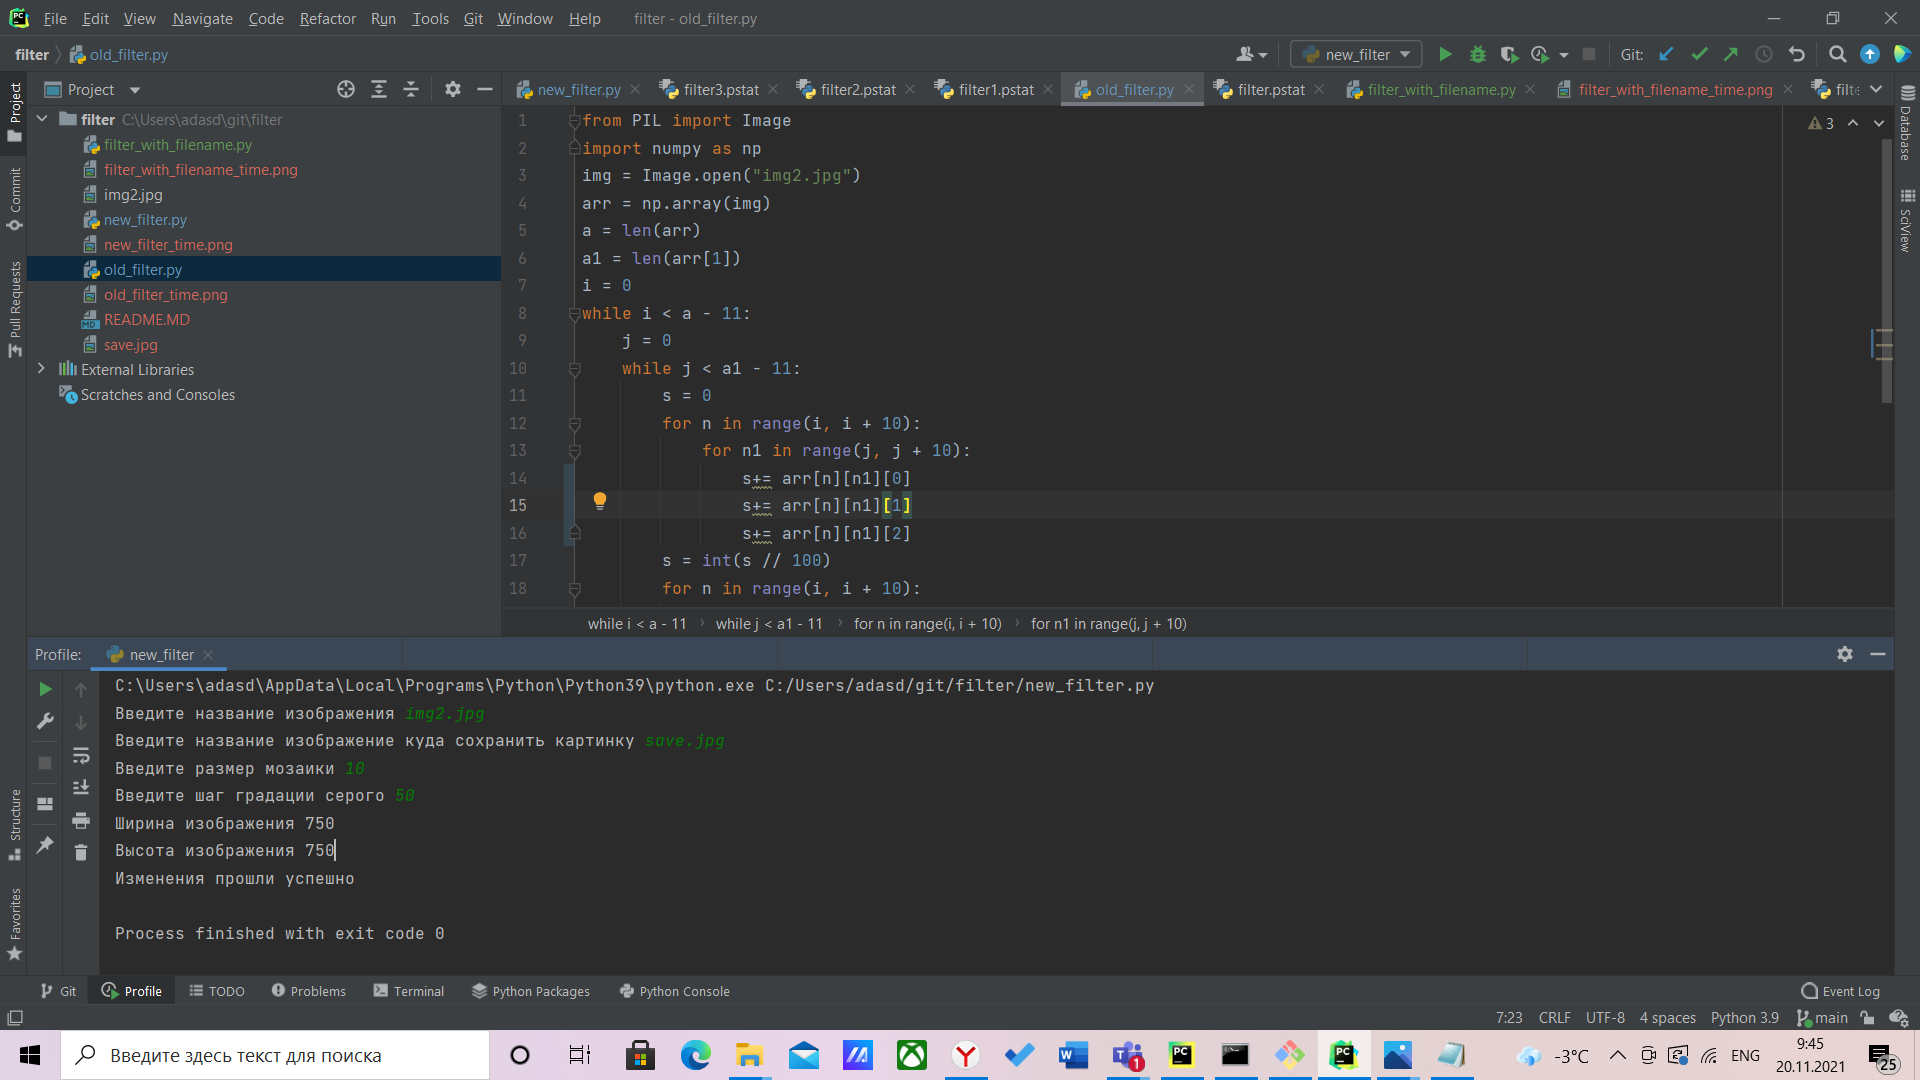The image size is (1920, 1080).
Task: Click the Debug bug icon
Action: (1477, 54)
